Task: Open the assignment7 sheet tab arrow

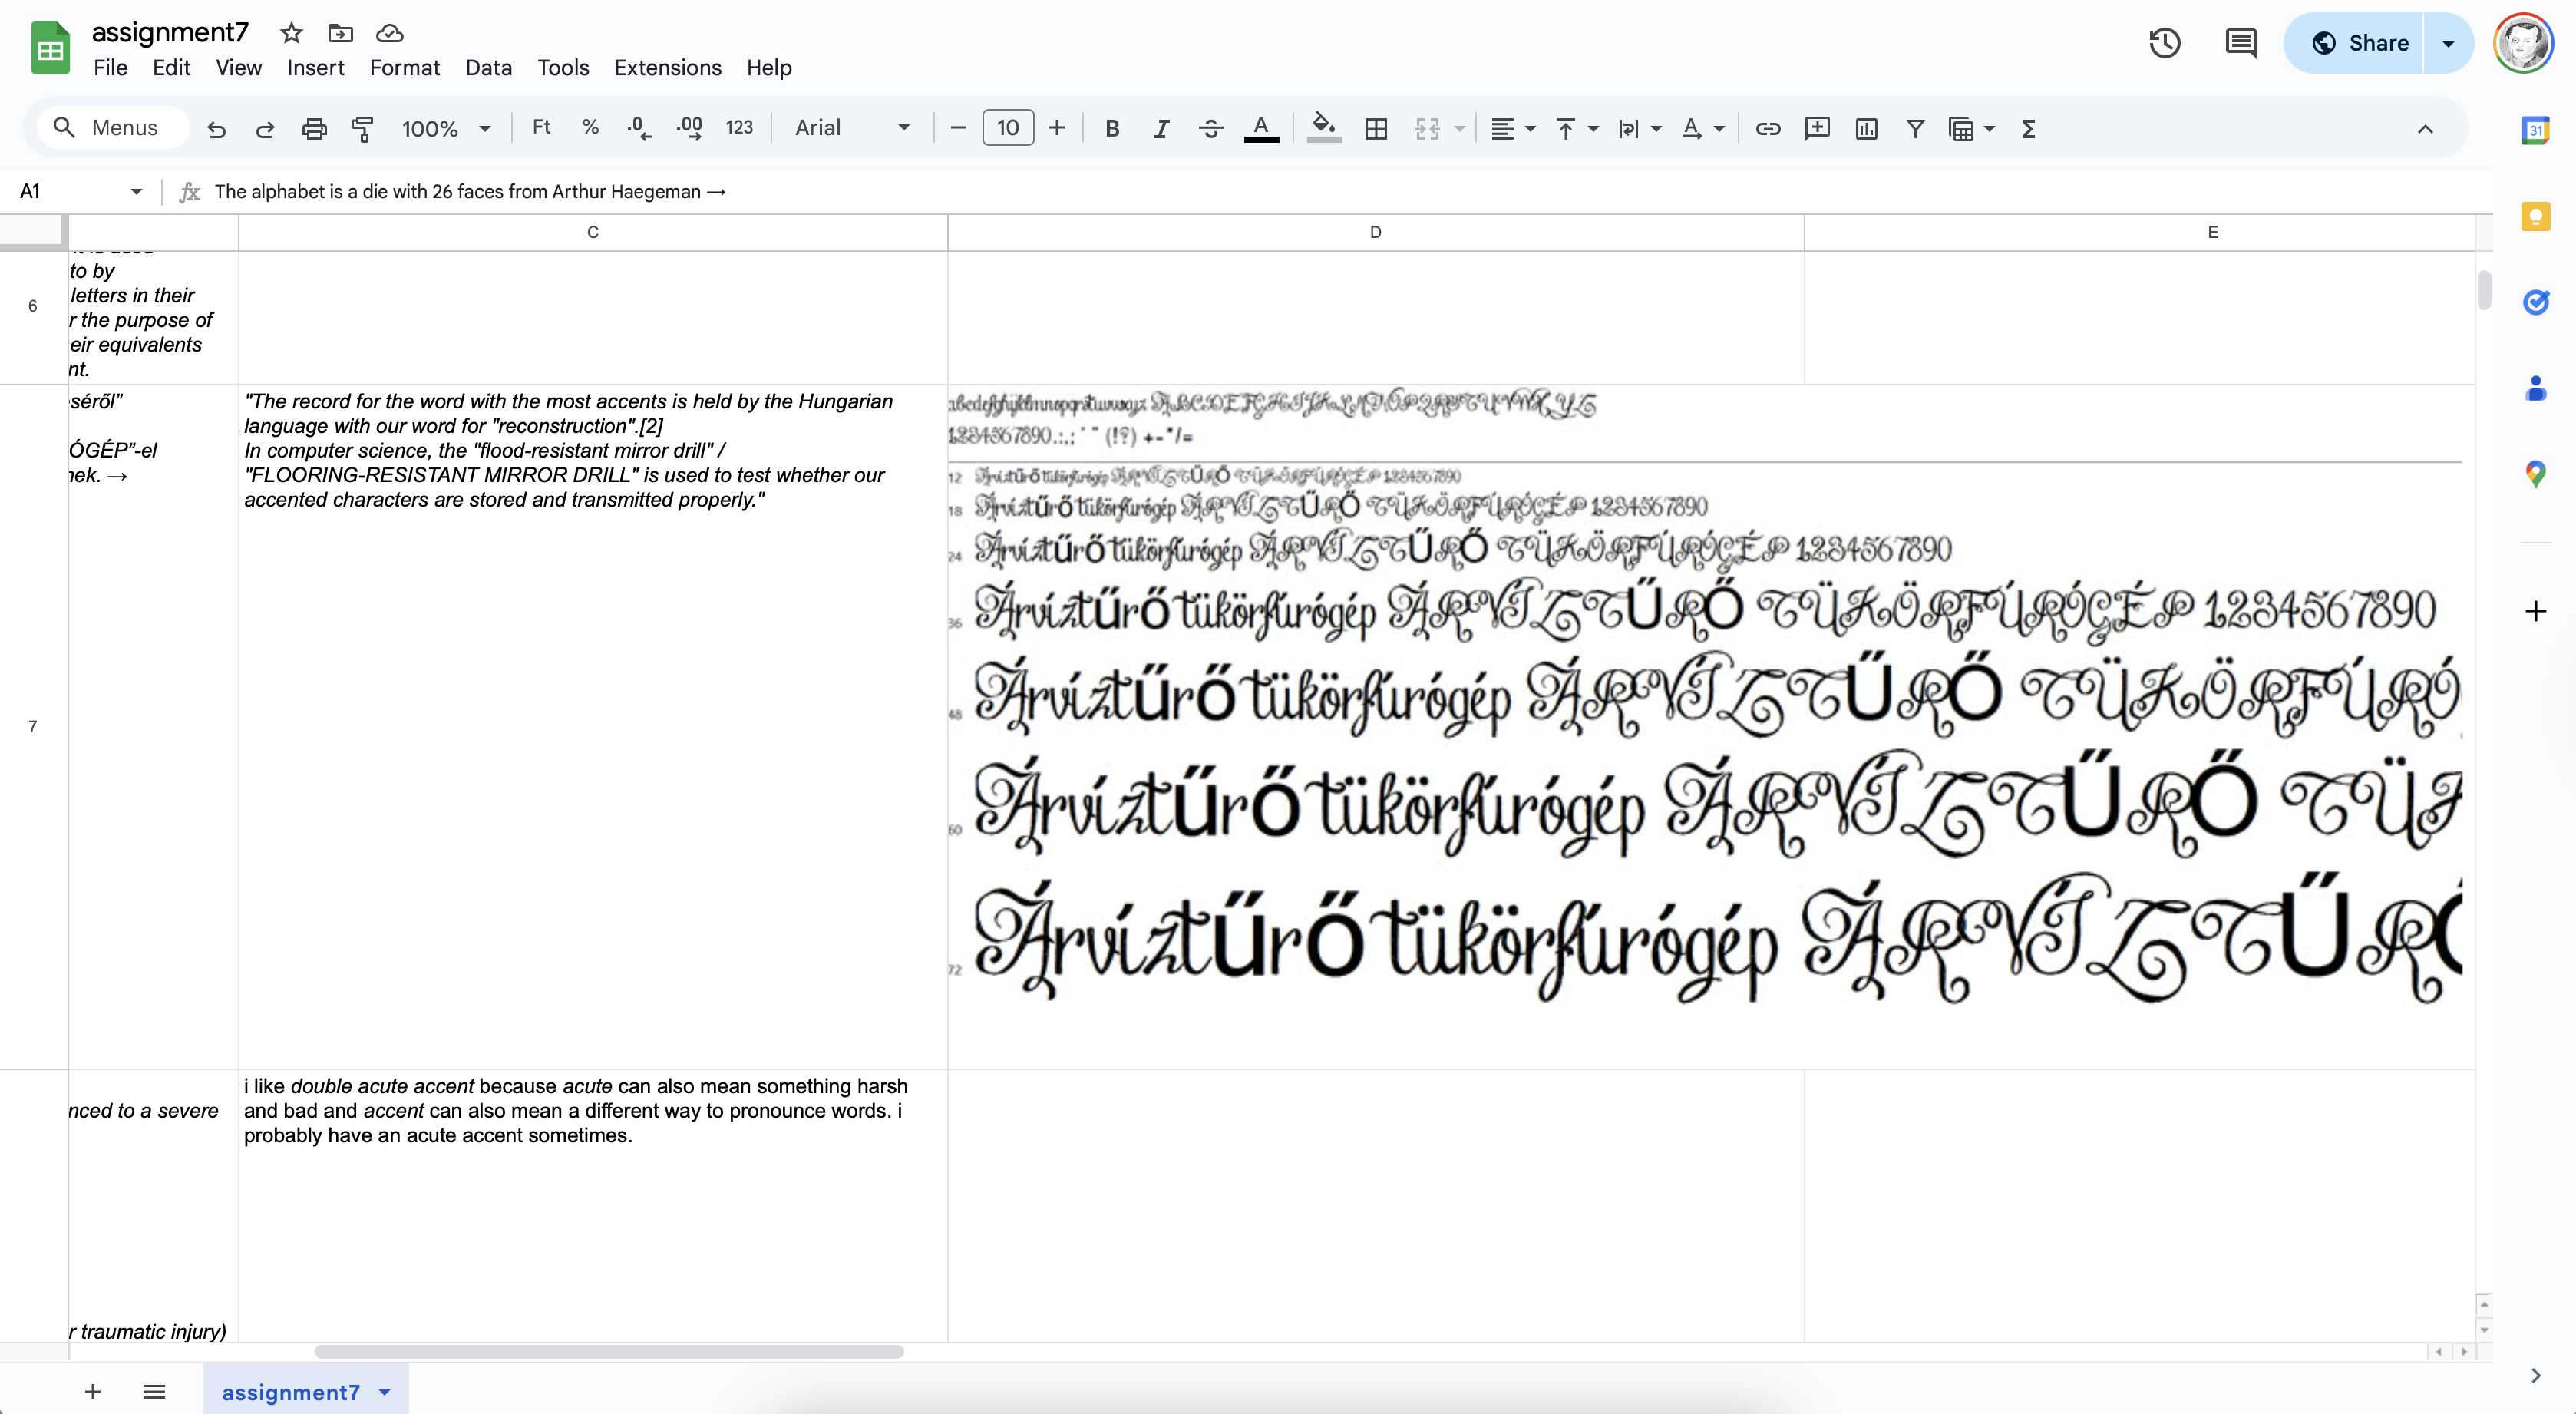Action: coord(385,1392)
